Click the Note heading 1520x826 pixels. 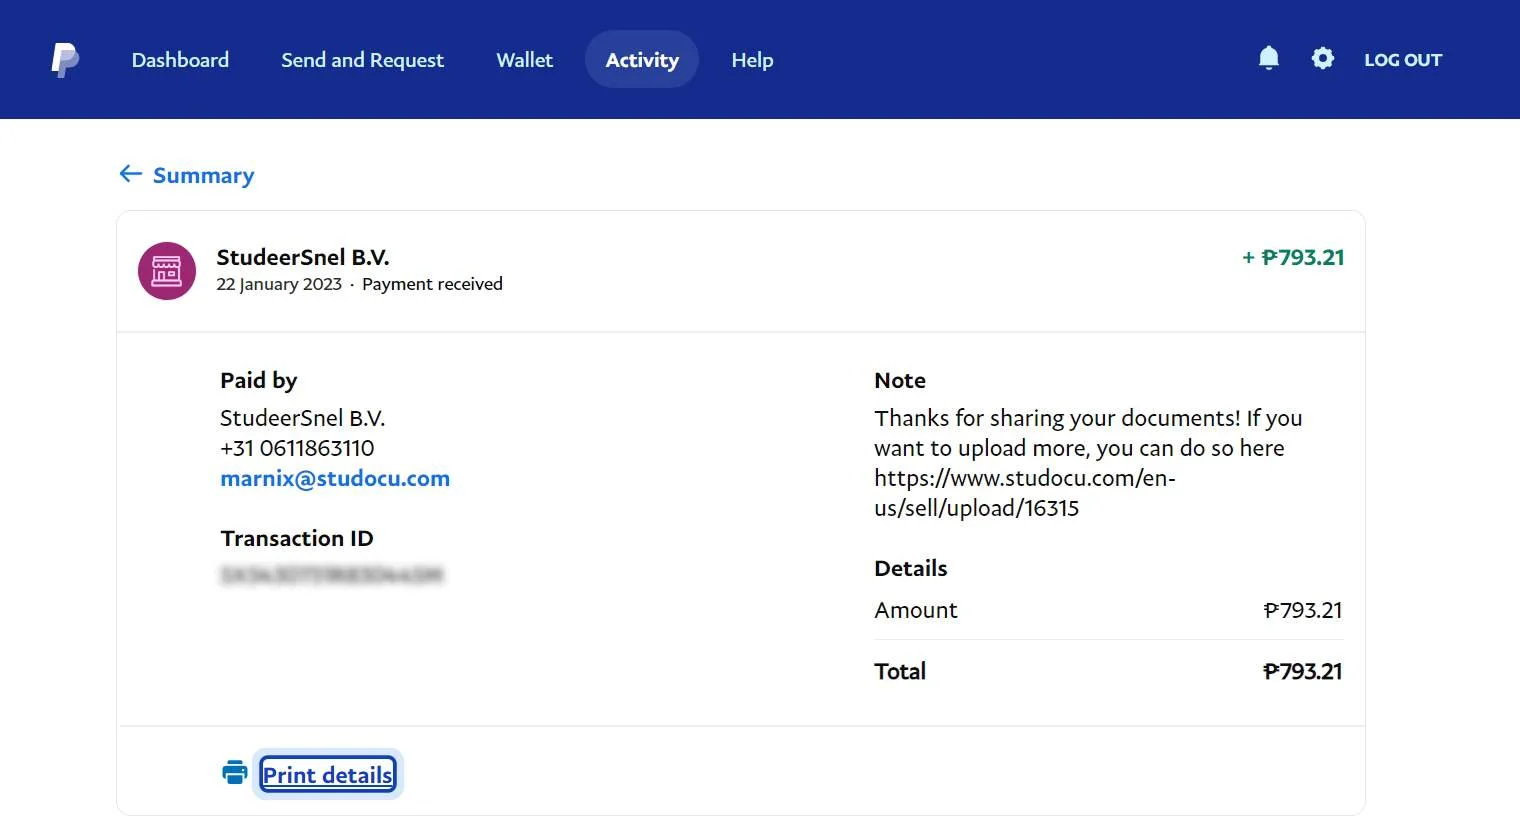click(x=900, y=380)
